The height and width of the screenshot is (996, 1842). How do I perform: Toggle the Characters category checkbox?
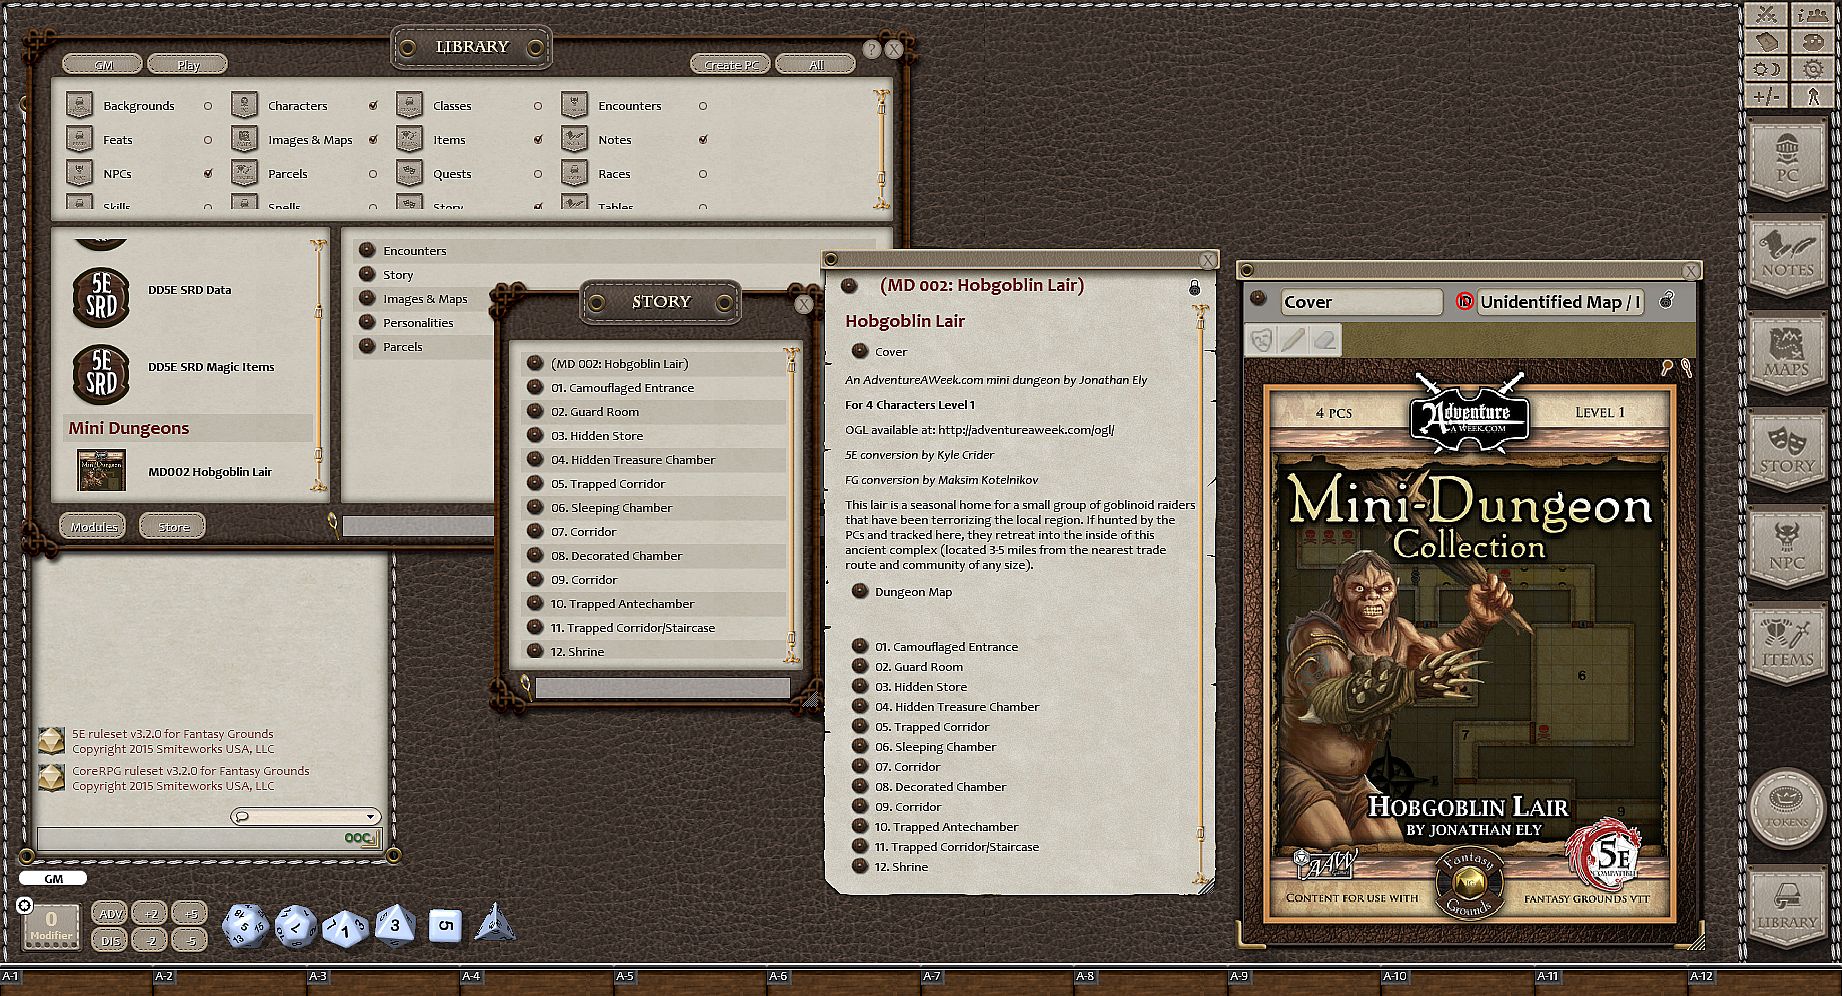point(373,106)
